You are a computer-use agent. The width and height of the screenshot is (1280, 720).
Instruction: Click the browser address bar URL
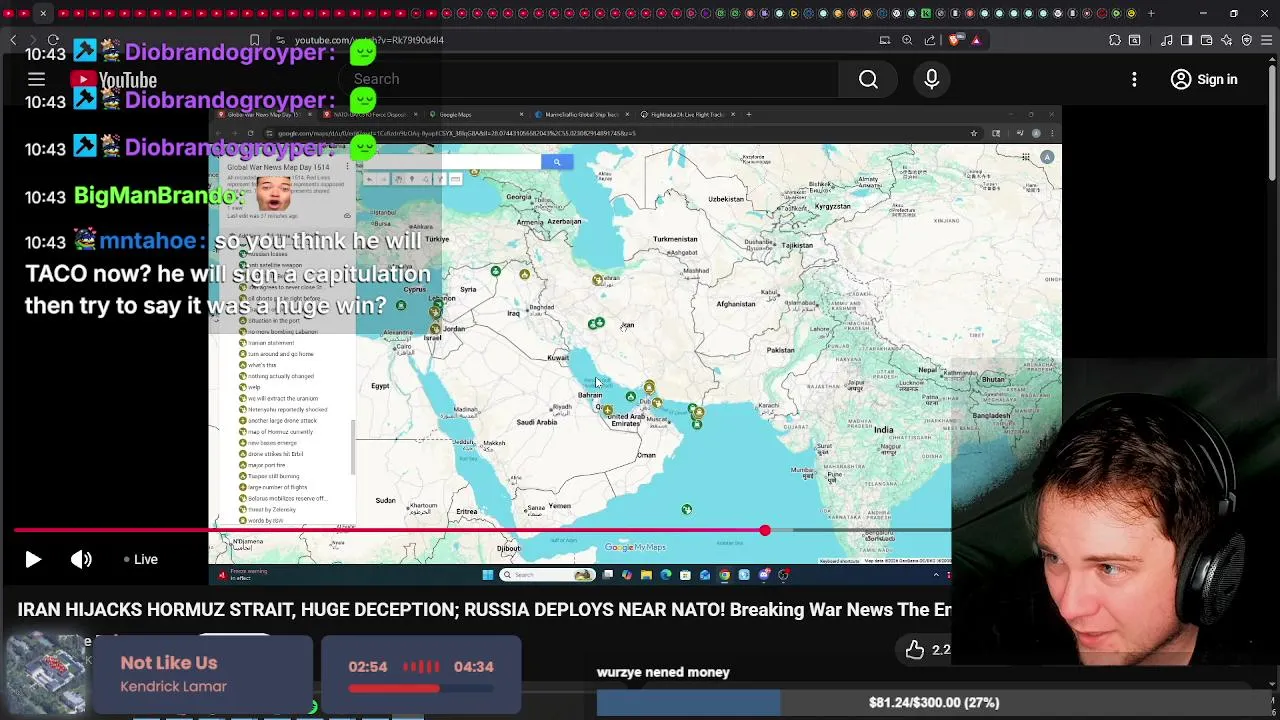369,40
